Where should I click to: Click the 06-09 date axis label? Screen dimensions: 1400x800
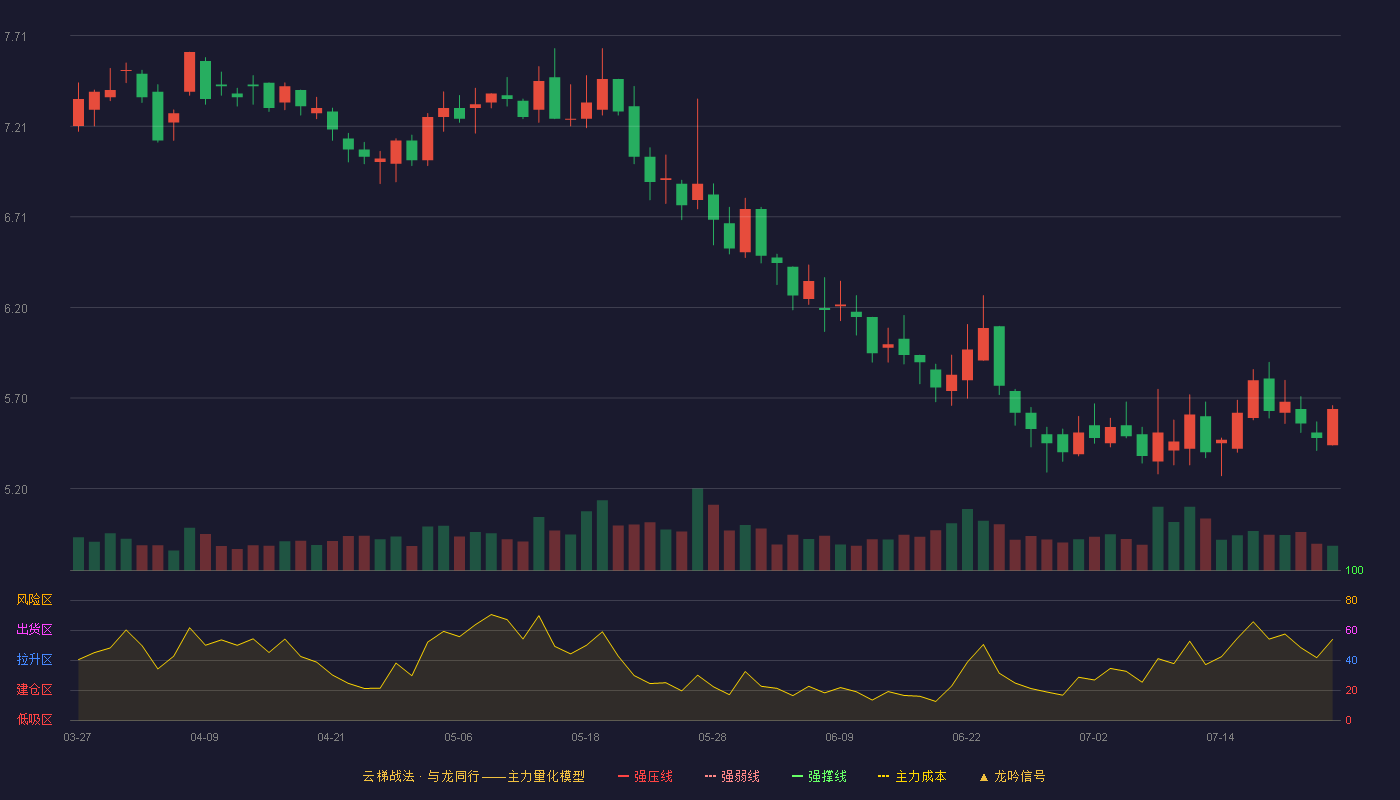839,737
